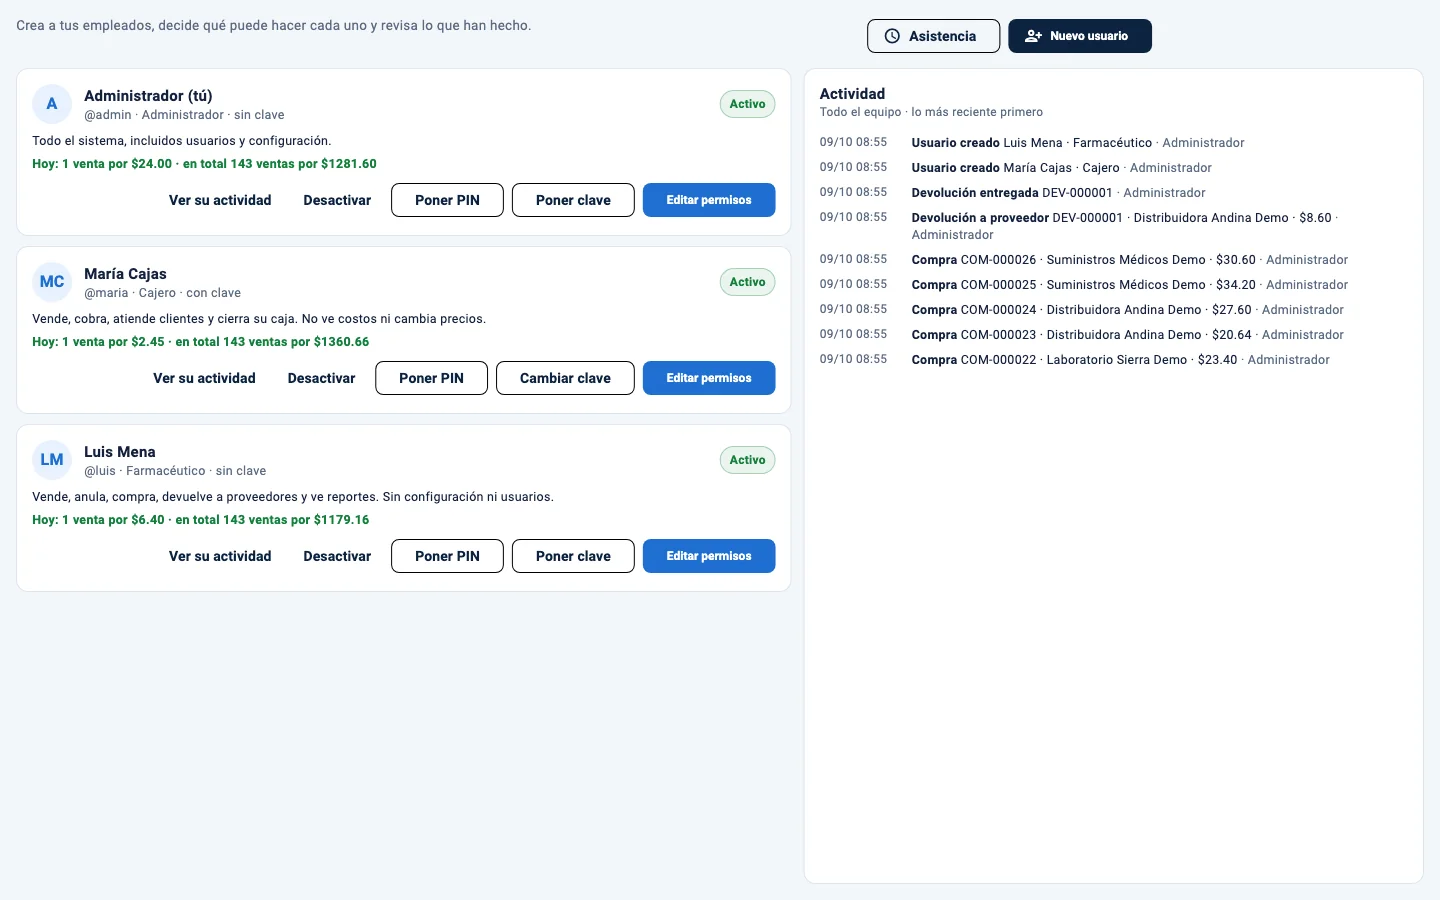Deactivate María Cajas
Screen dimensions: 1440x900
pyautogui.click(x=321, y=378)
